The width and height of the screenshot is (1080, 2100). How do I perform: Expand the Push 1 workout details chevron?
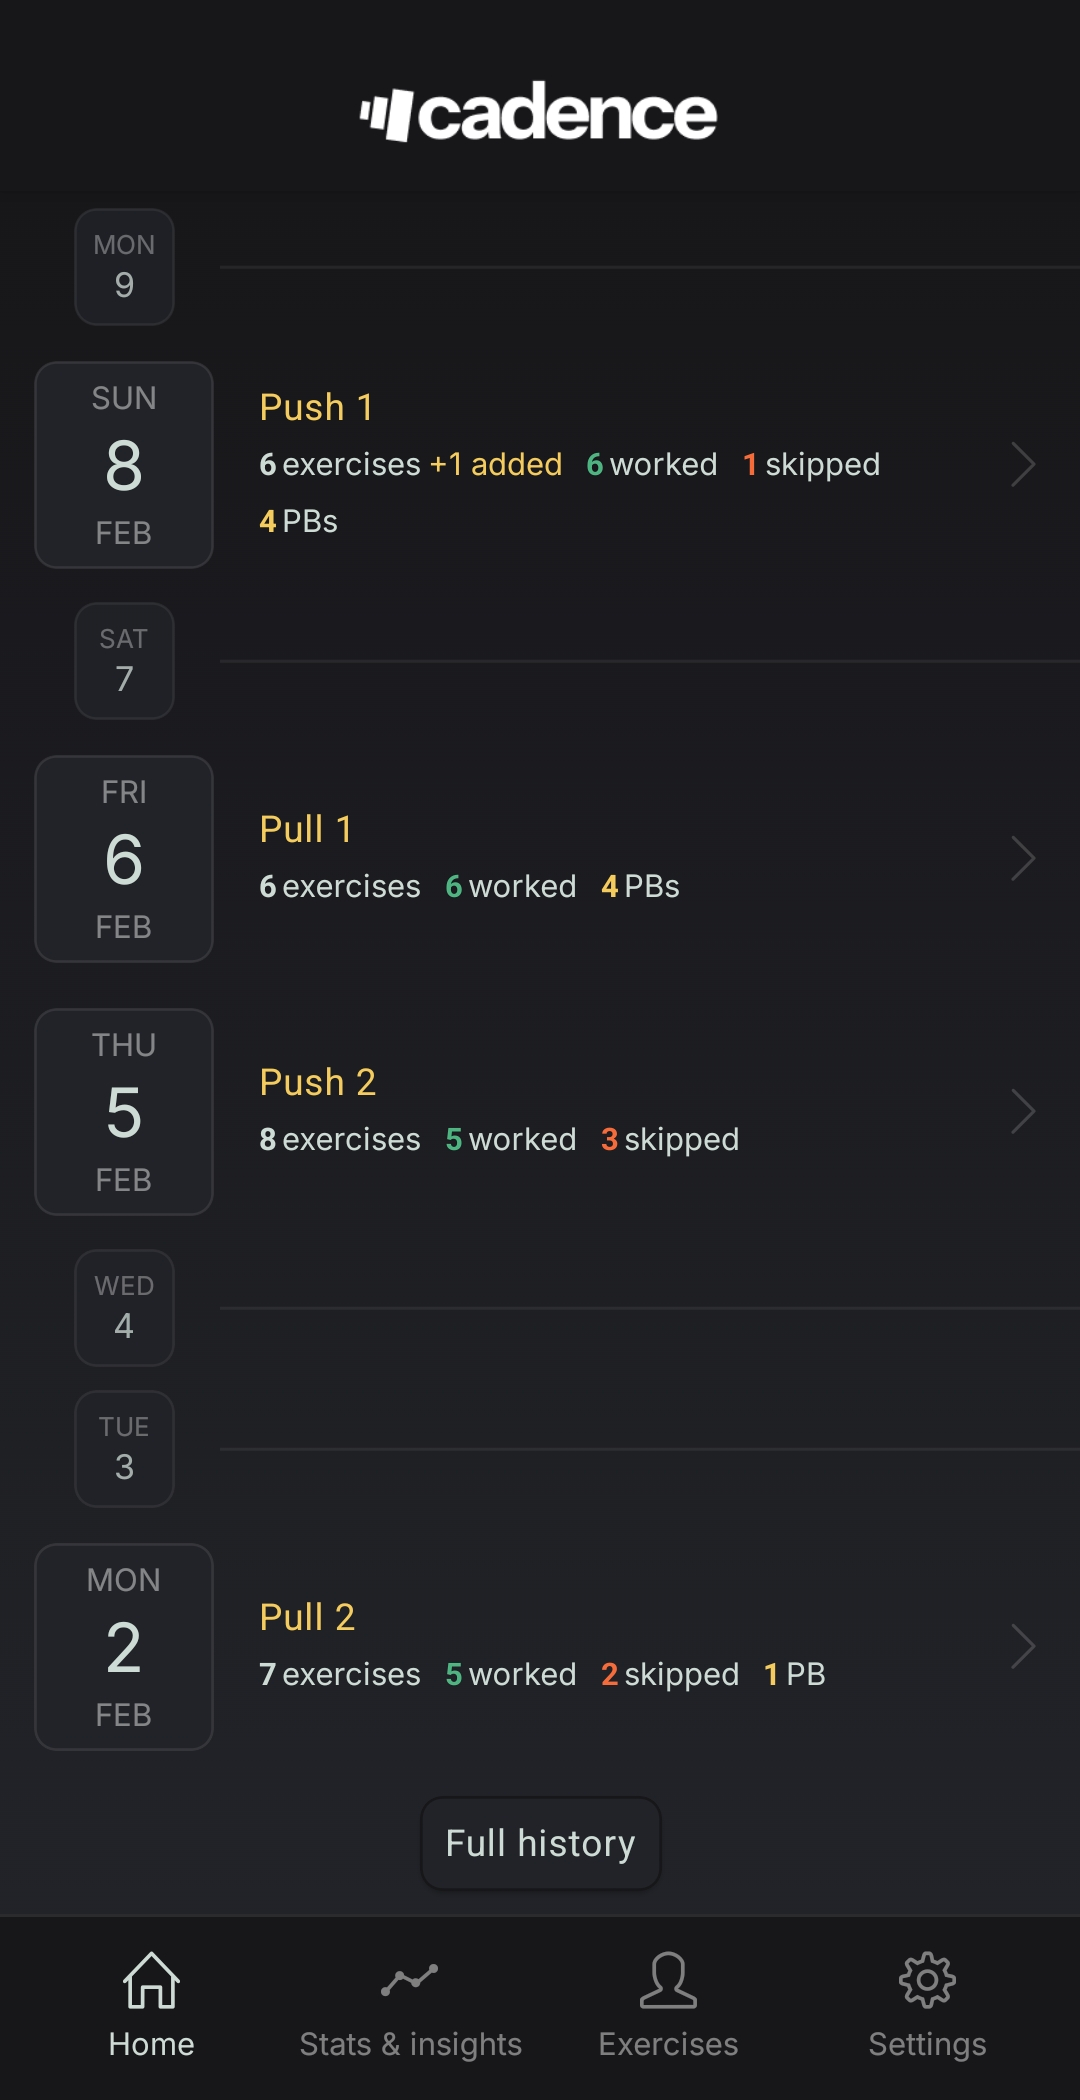[x=1024, y=463]
